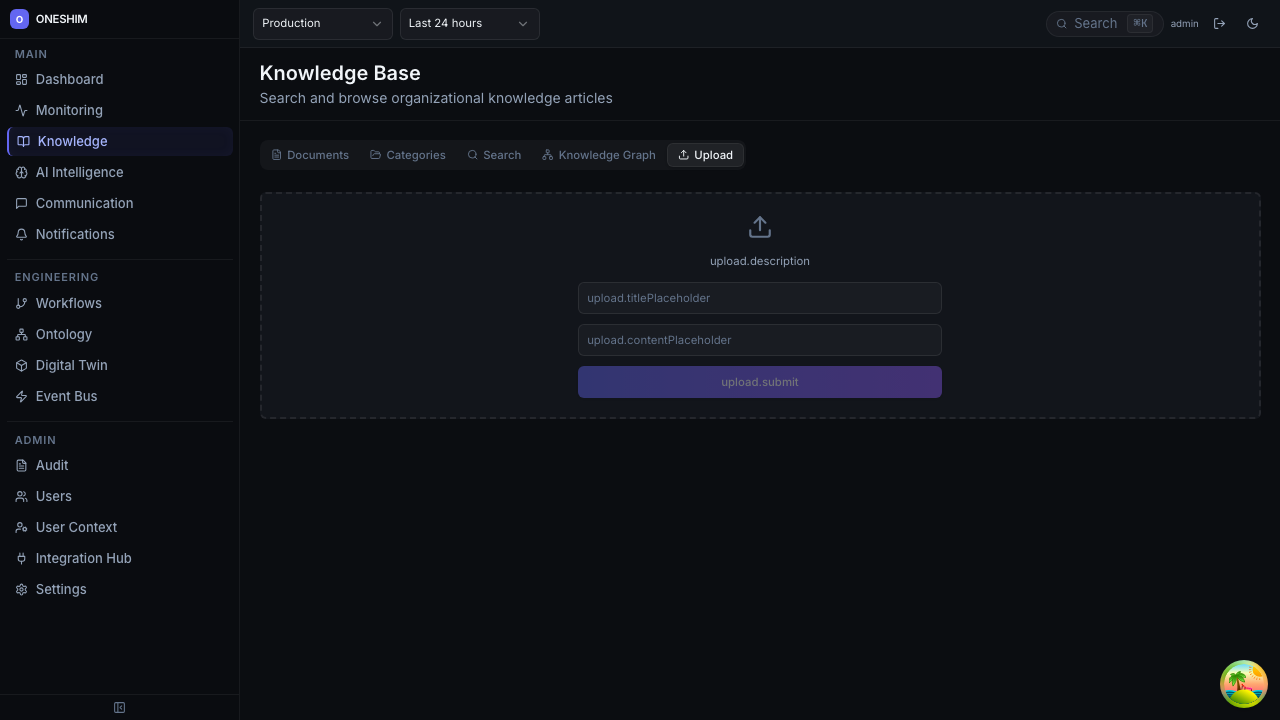Screen dimensions: 1280x720
Task: Navigate to Event Bus
Action: point(66,396)
